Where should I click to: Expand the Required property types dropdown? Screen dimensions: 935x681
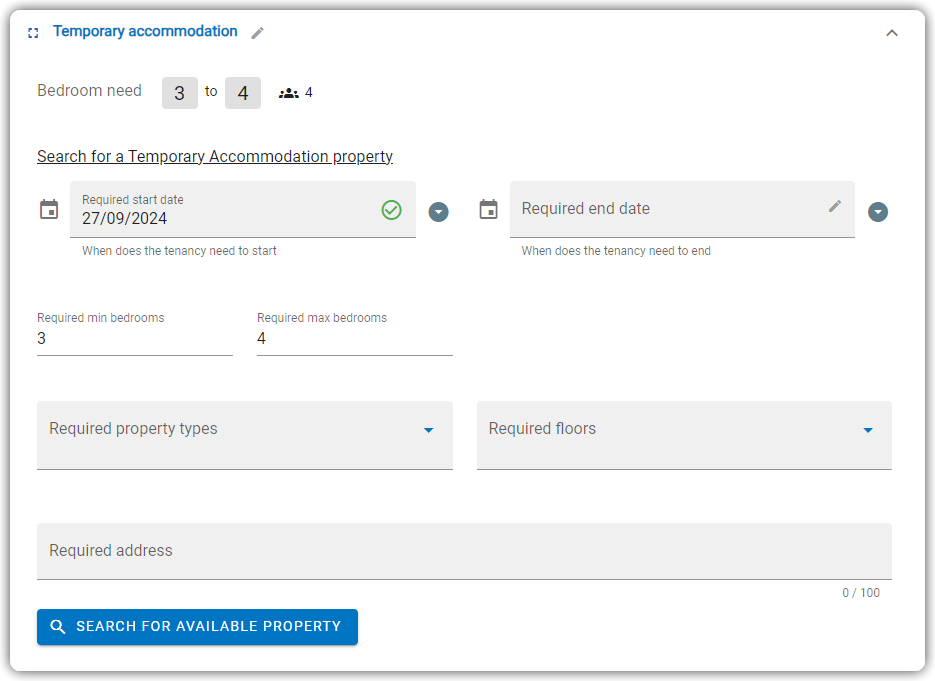(244, 435)
